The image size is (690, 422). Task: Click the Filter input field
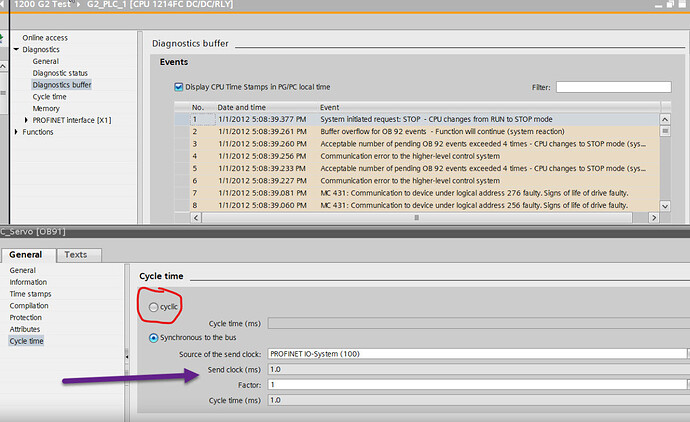click(613, 87)
